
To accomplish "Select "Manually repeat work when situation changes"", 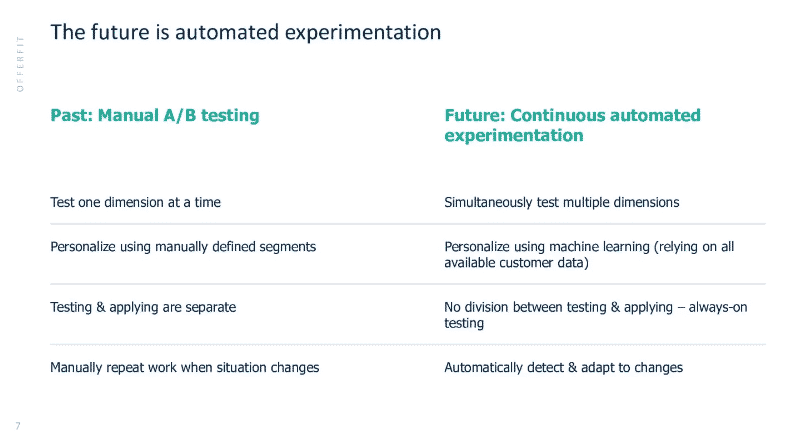I will (184, 367).
